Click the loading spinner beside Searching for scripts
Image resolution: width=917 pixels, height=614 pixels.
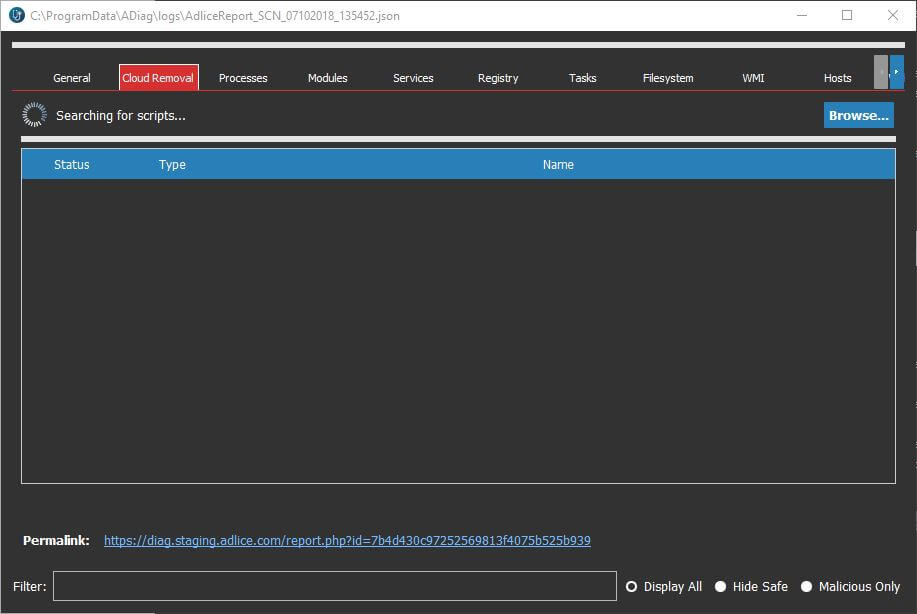pyautogui.click(x=34, y=115)
